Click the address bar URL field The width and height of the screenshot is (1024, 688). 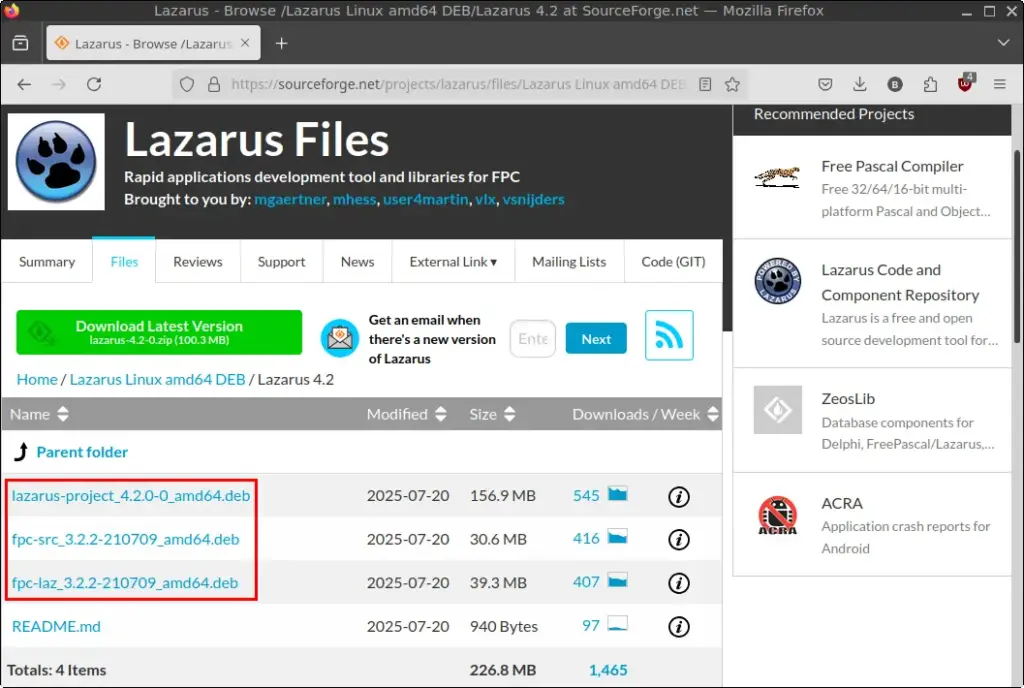pos(457,84)
